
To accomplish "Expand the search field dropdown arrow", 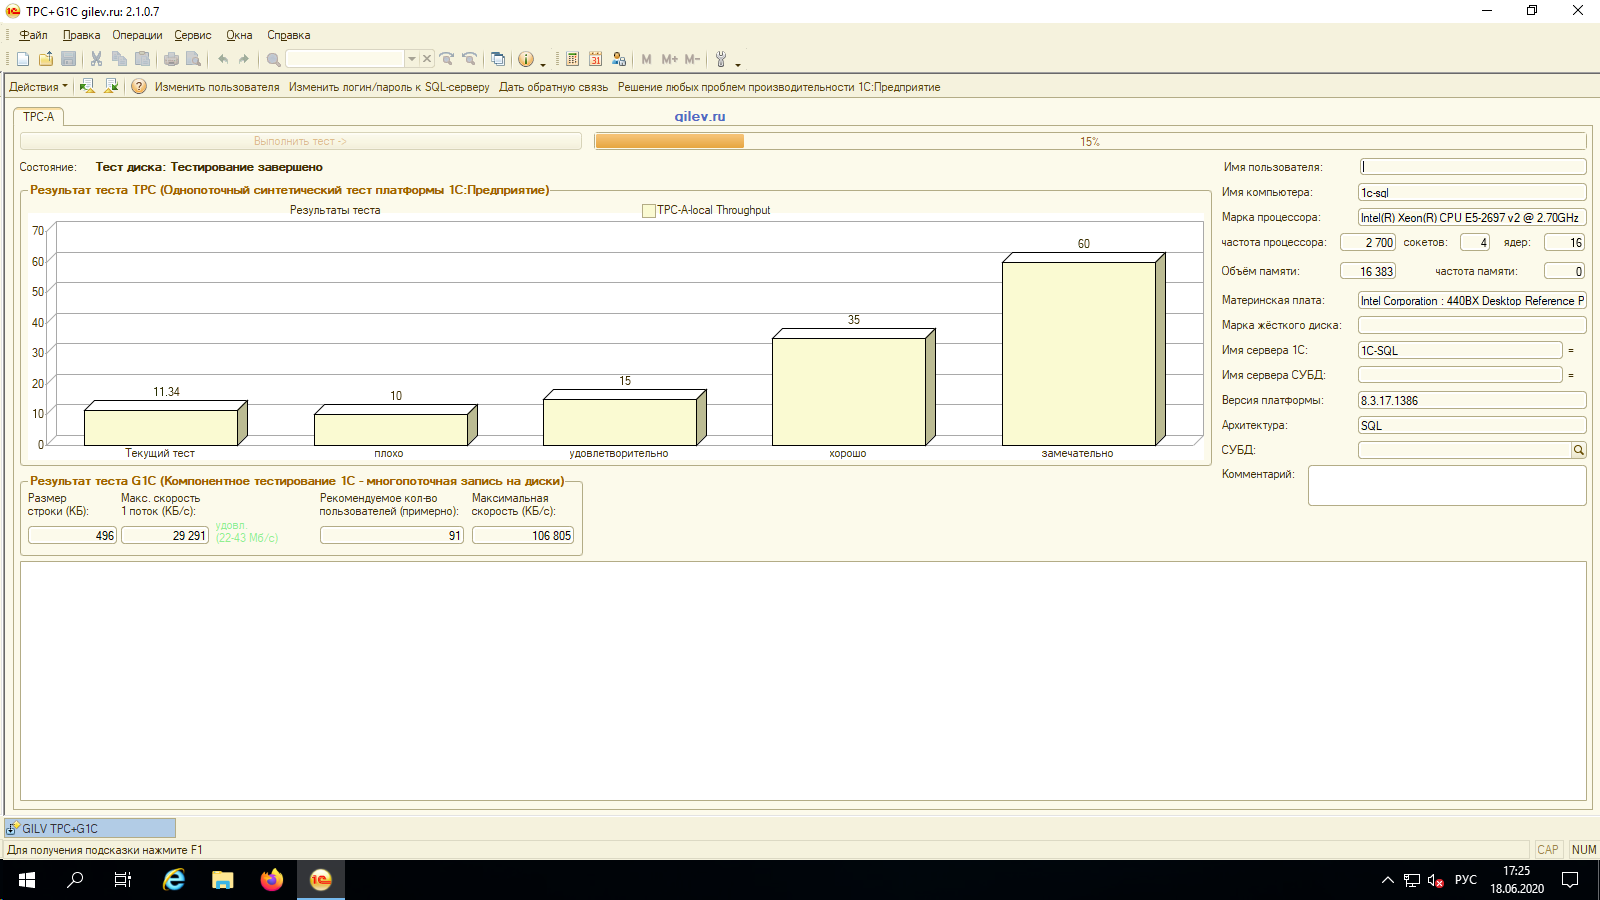I will 411,59.
